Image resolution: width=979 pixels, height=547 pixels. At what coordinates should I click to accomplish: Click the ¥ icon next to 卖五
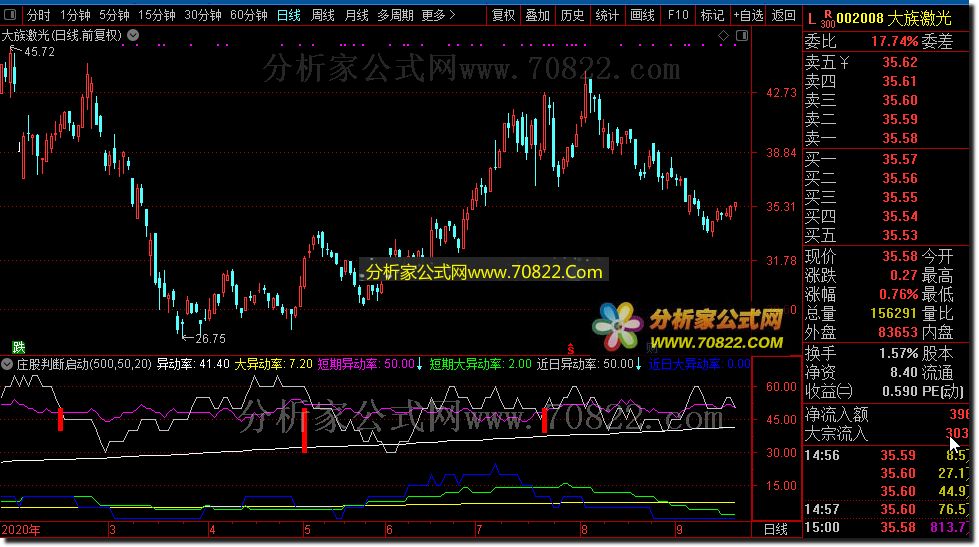(845, 62)
